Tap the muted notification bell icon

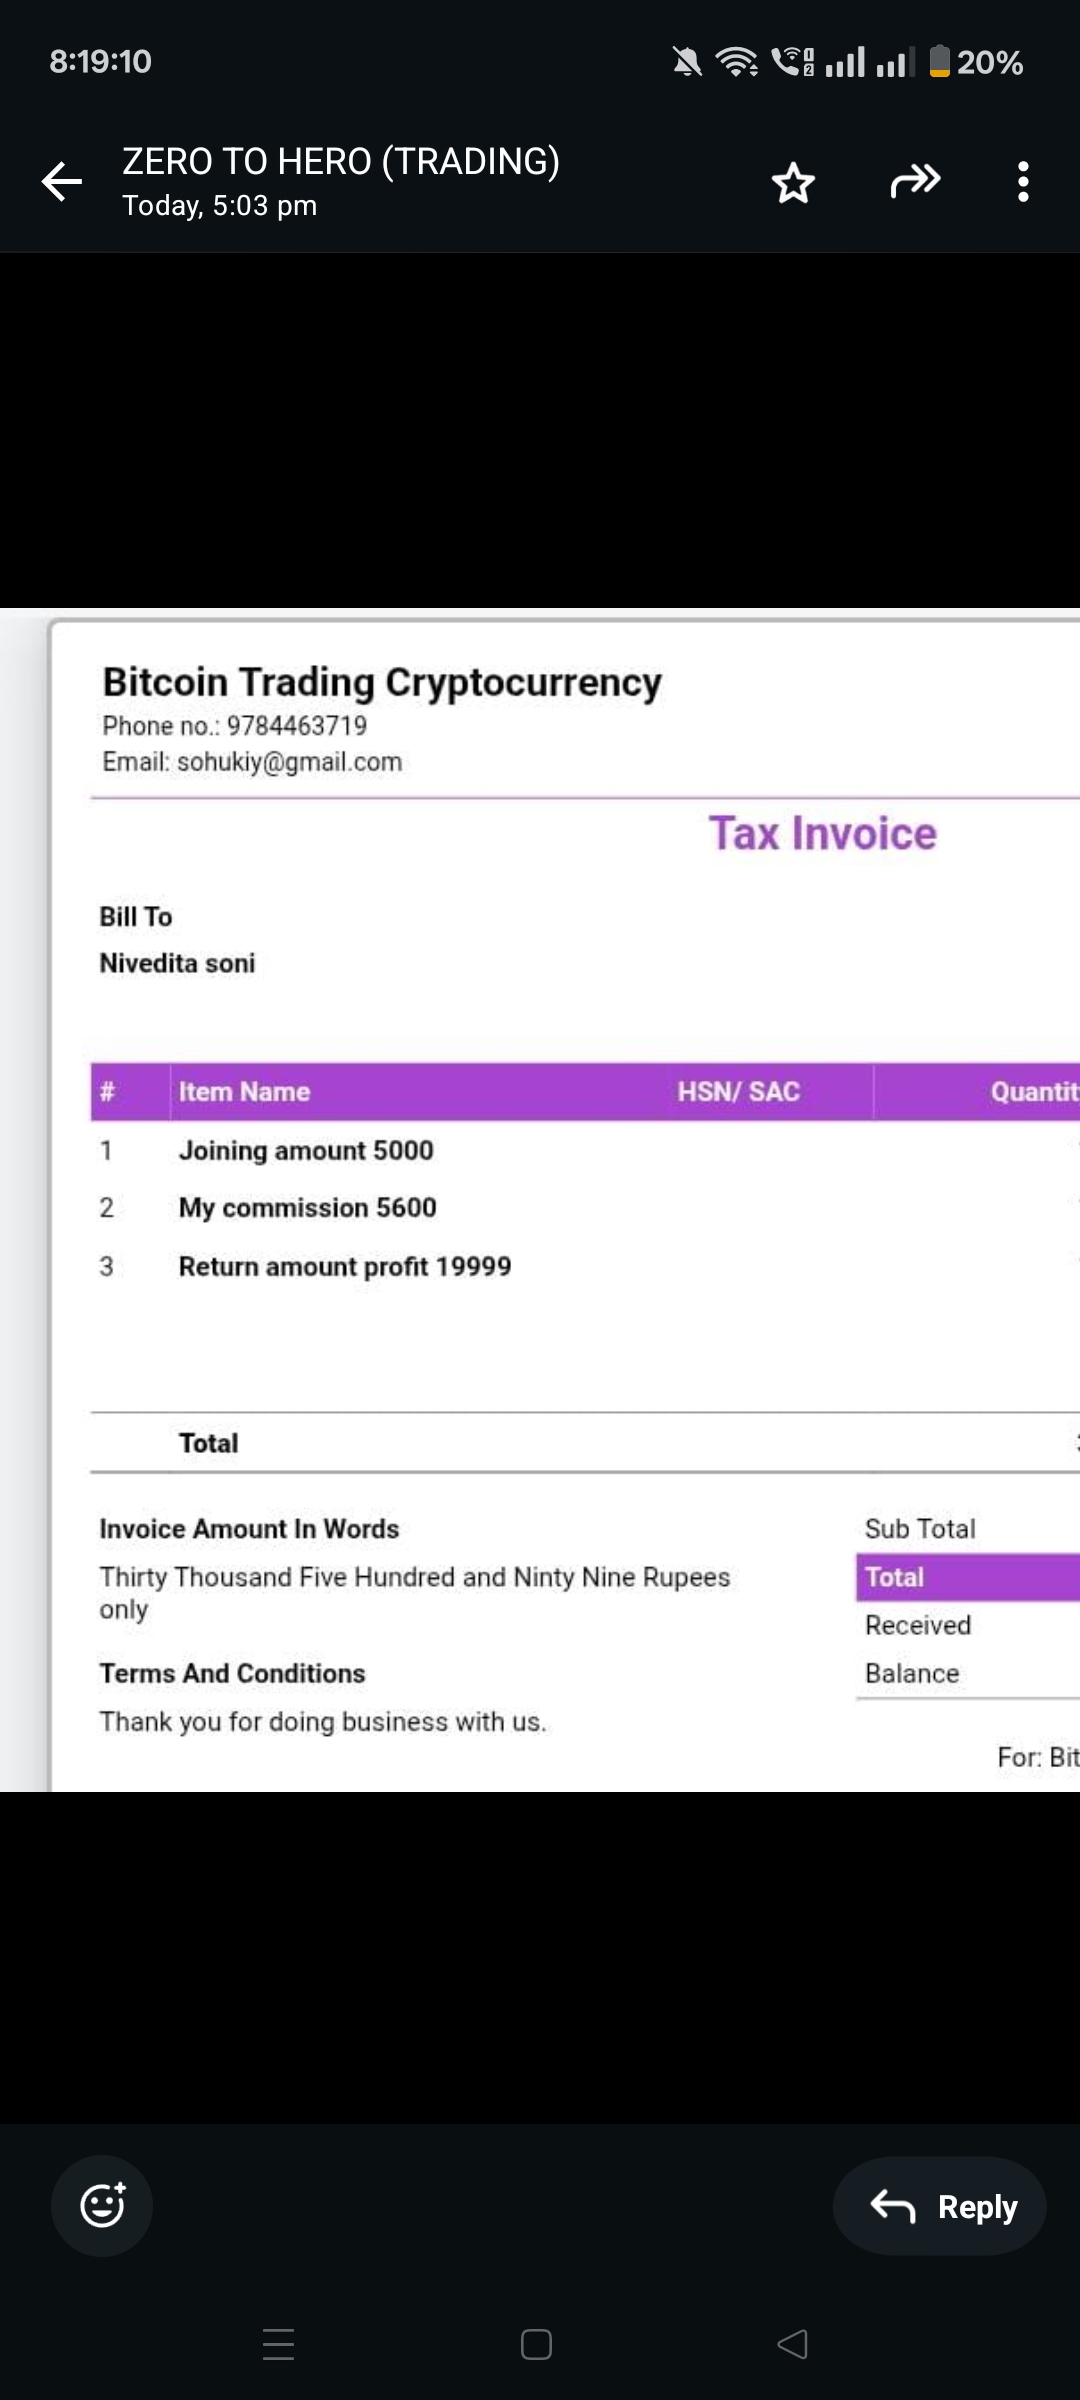click(687, 62)
